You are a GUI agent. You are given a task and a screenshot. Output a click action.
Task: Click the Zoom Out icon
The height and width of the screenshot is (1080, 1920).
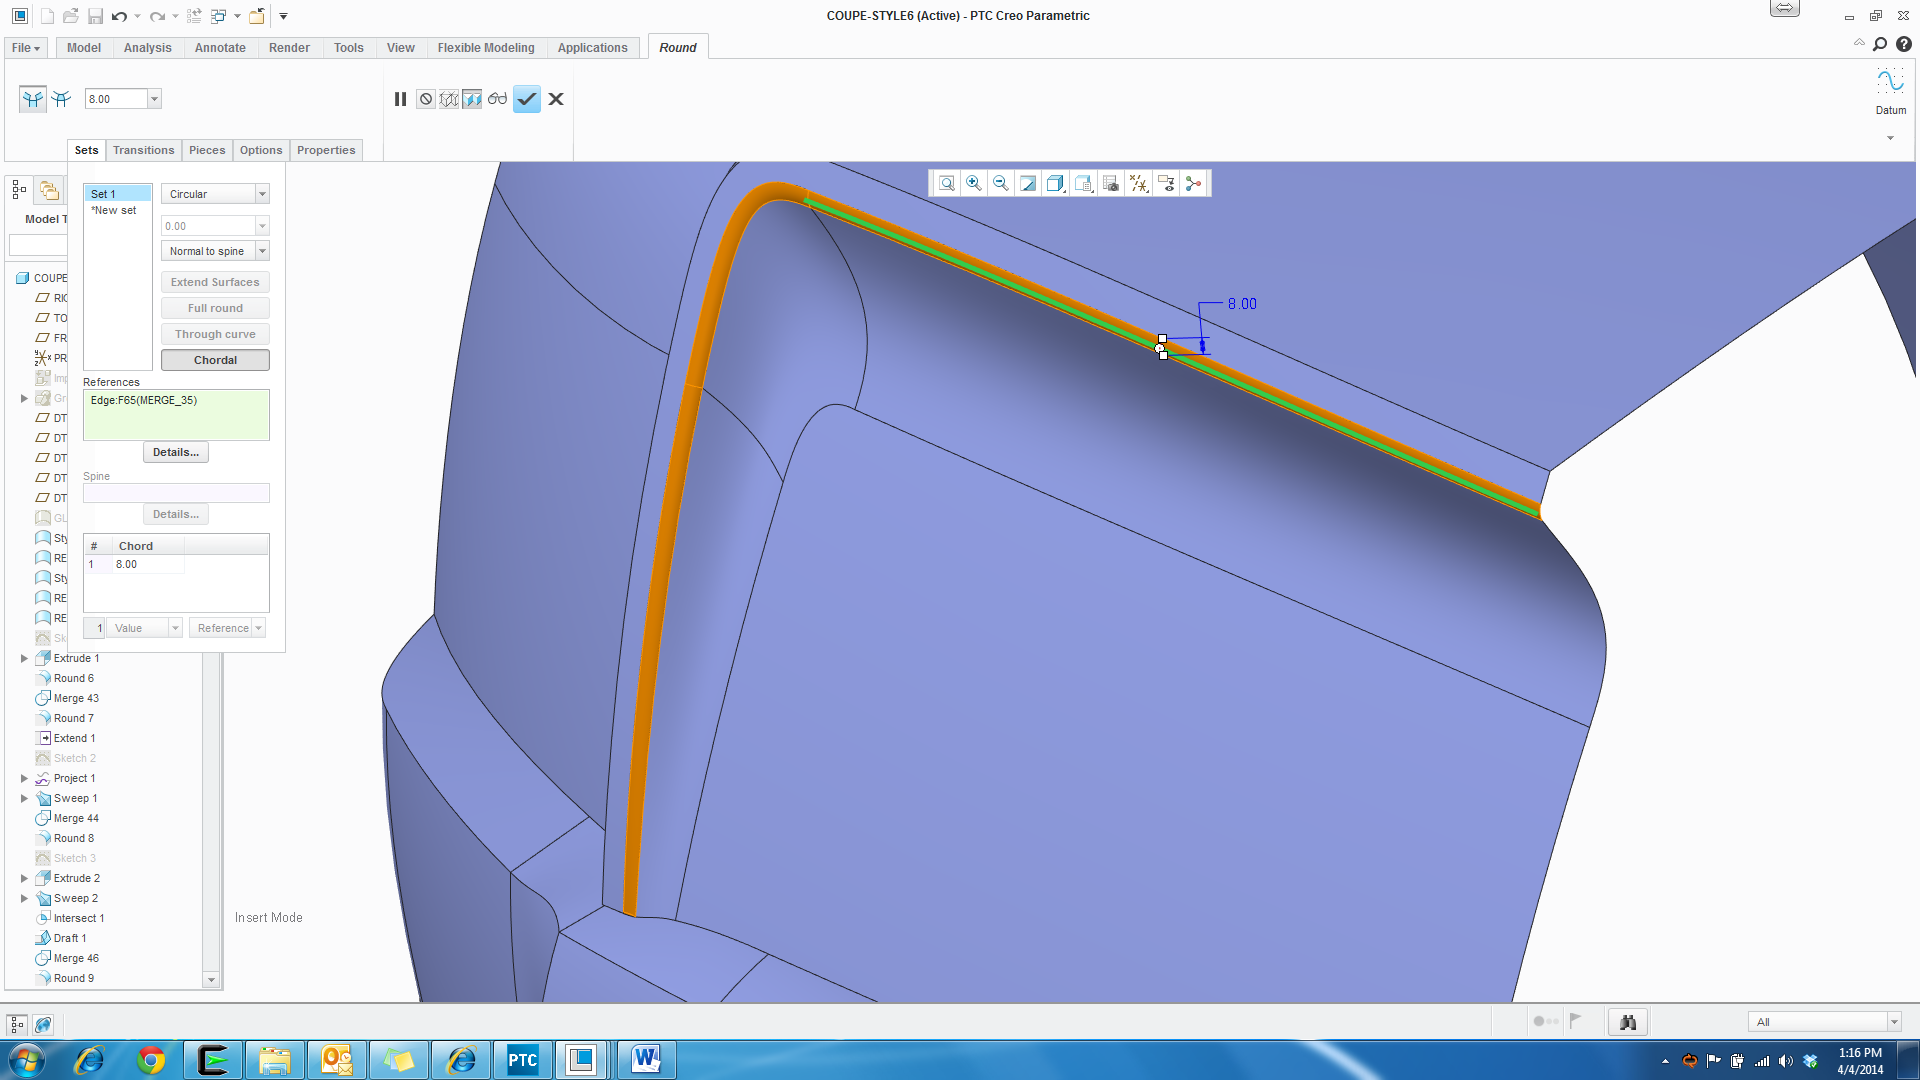point(1000,183)
